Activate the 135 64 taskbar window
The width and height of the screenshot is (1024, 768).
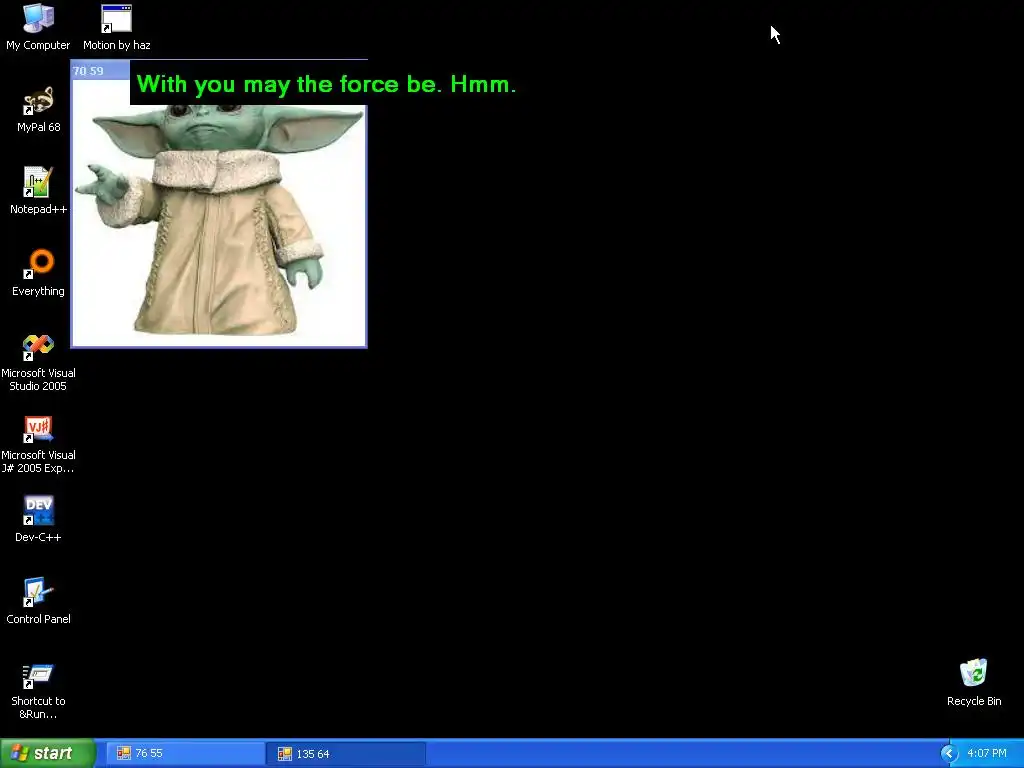[347, 754]
